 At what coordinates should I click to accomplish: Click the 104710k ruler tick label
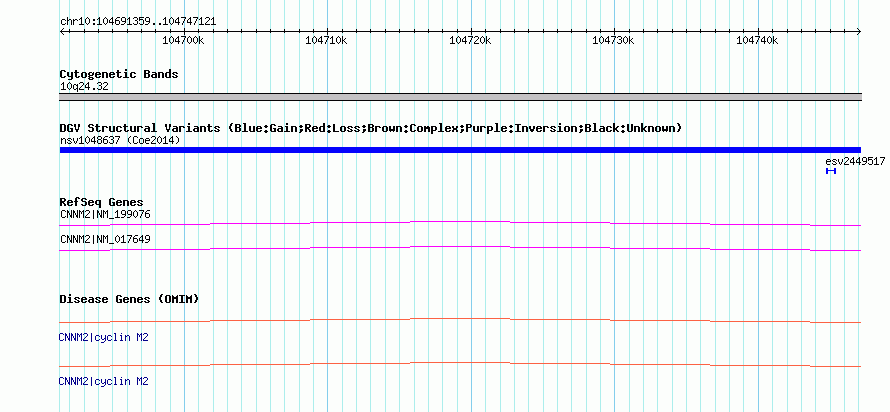(x=326, y=41)
